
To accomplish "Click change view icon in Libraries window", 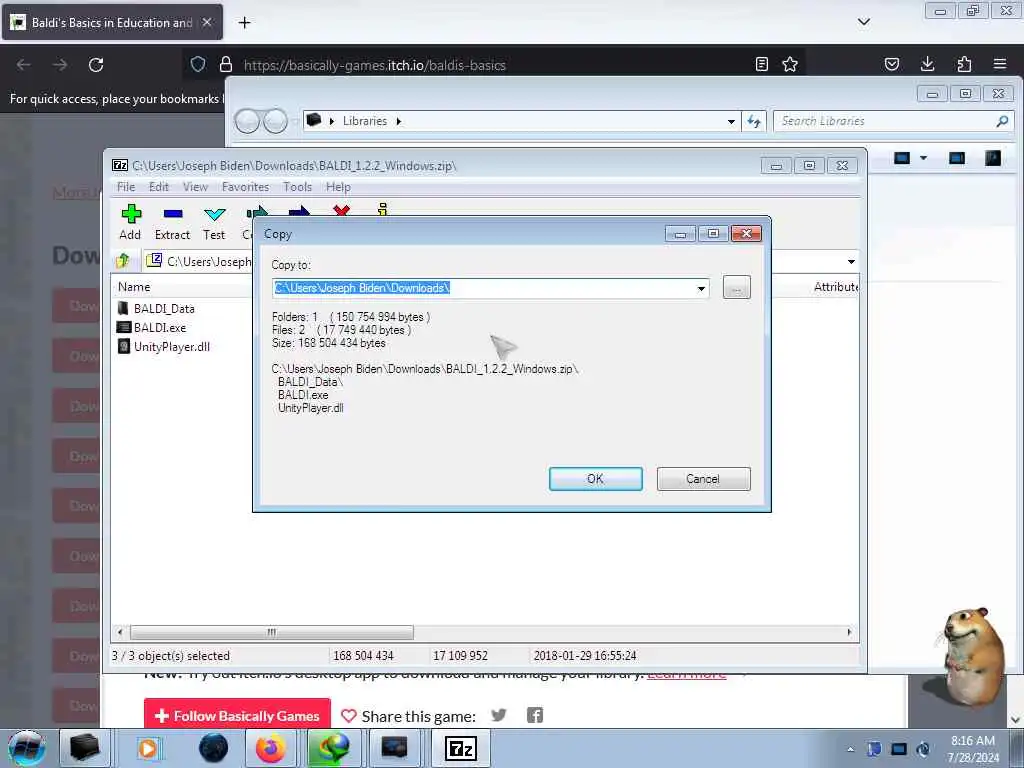I will coord(902,158).
